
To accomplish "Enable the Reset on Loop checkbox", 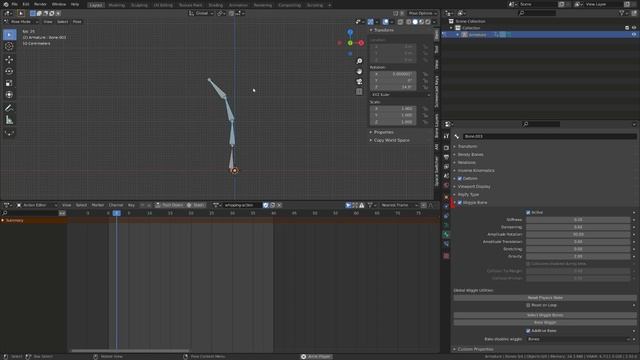I will coord(528,305).
